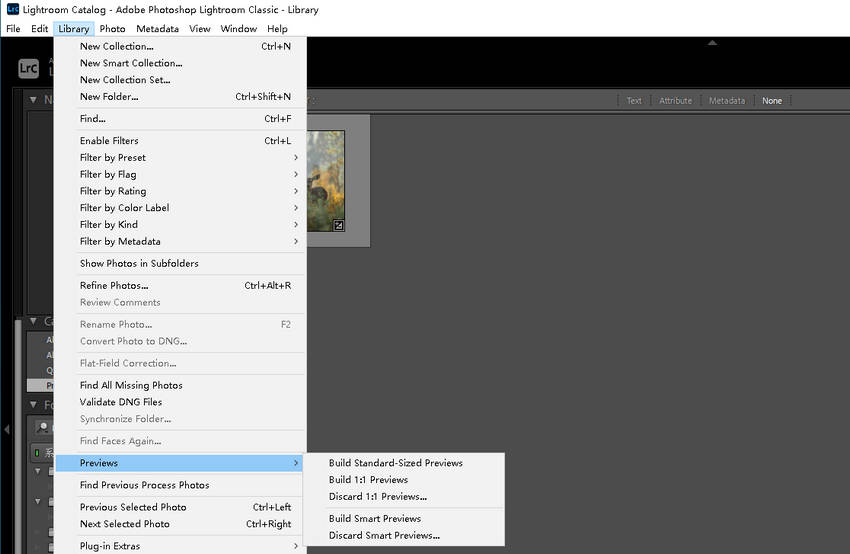Collapse the Folders panel triangle

(x=33, y=405)
